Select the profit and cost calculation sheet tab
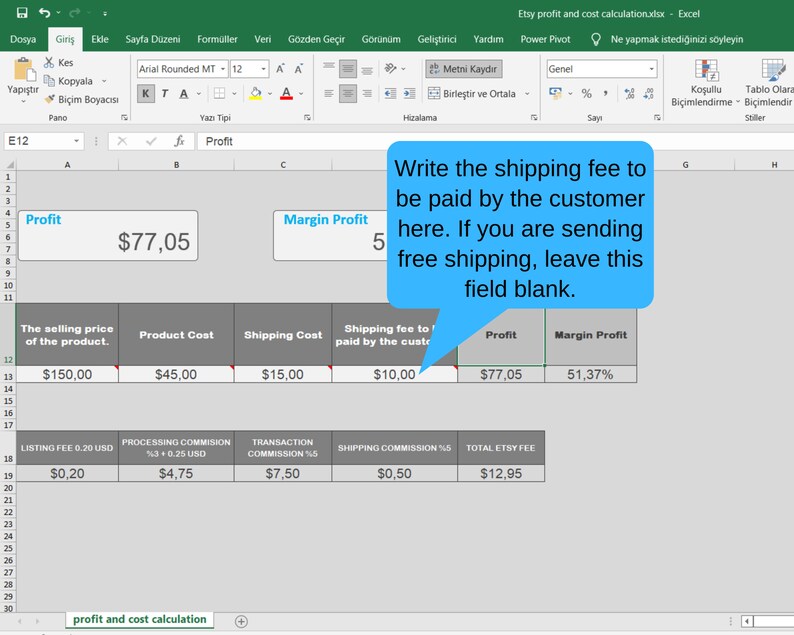 (140, 619)
